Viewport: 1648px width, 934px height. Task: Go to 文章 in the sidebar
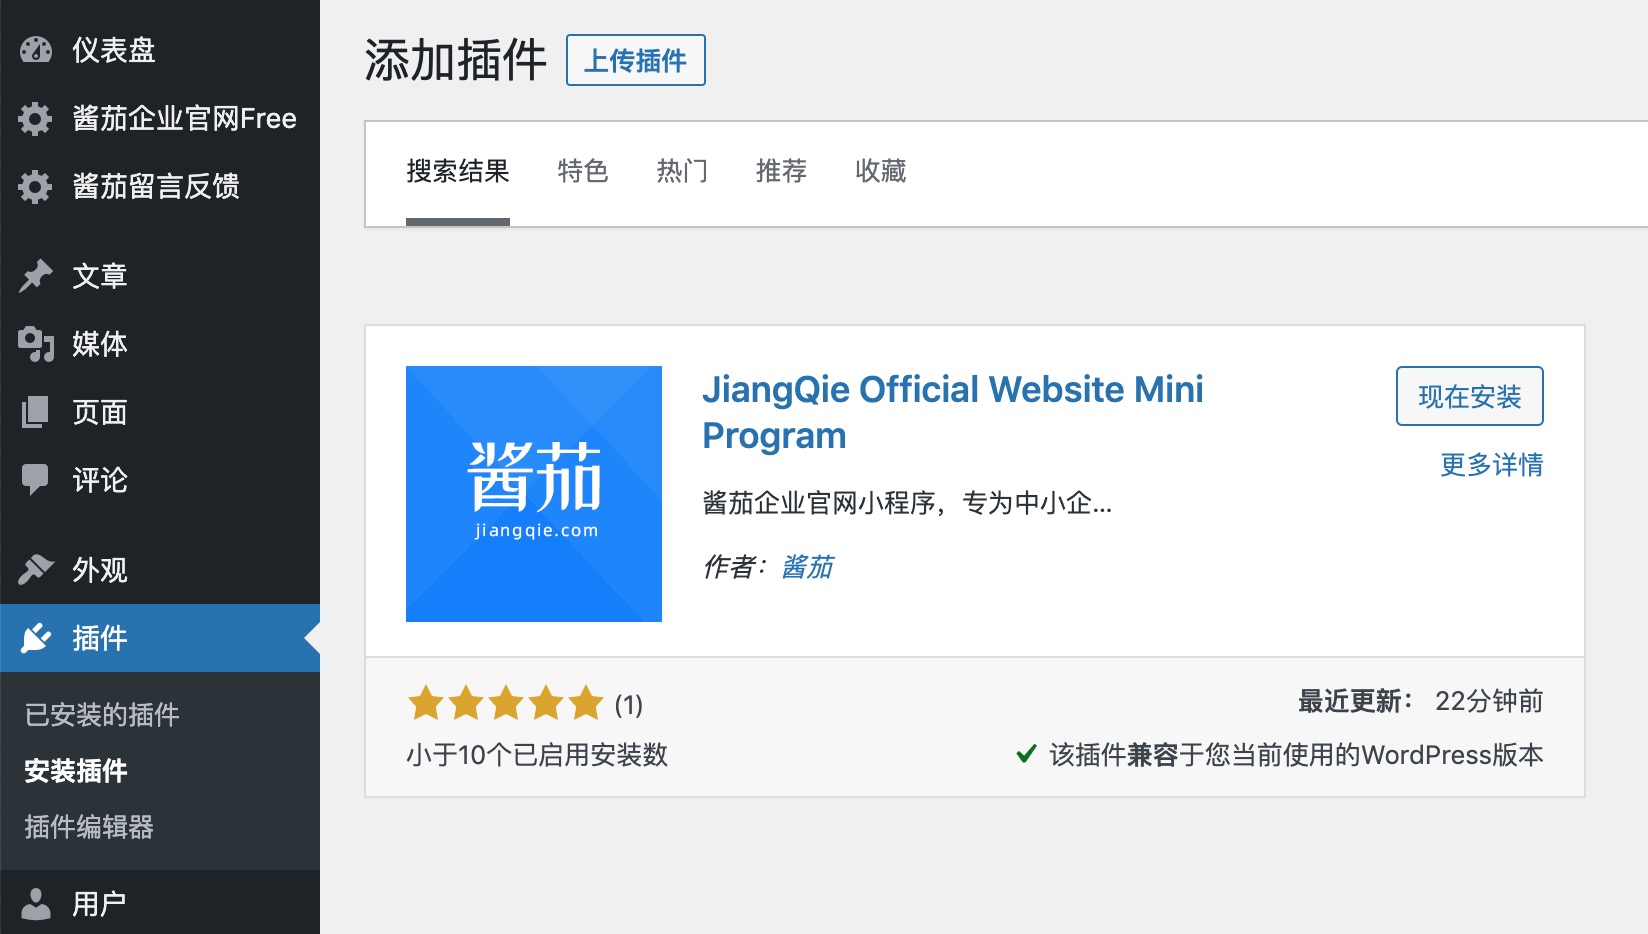(x=160, y=276)
